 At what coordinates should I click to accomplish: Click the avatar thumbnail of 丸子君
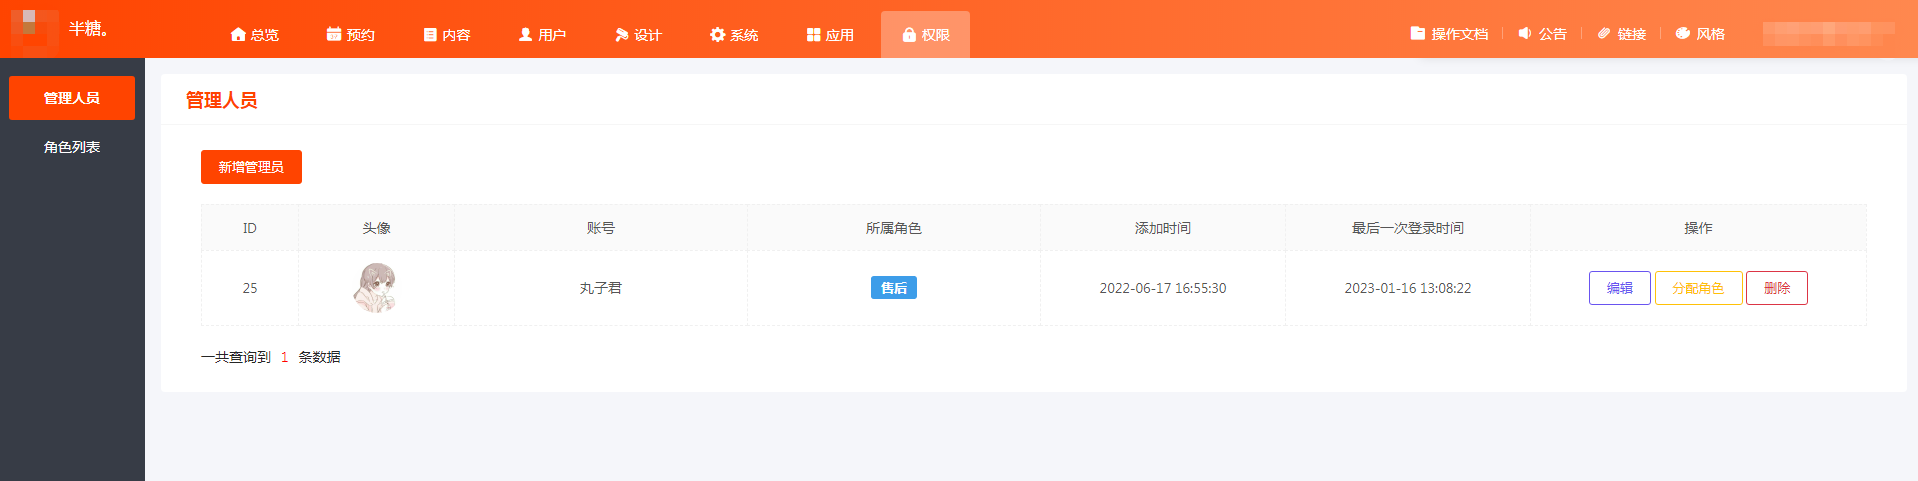[x=376, y=288]
